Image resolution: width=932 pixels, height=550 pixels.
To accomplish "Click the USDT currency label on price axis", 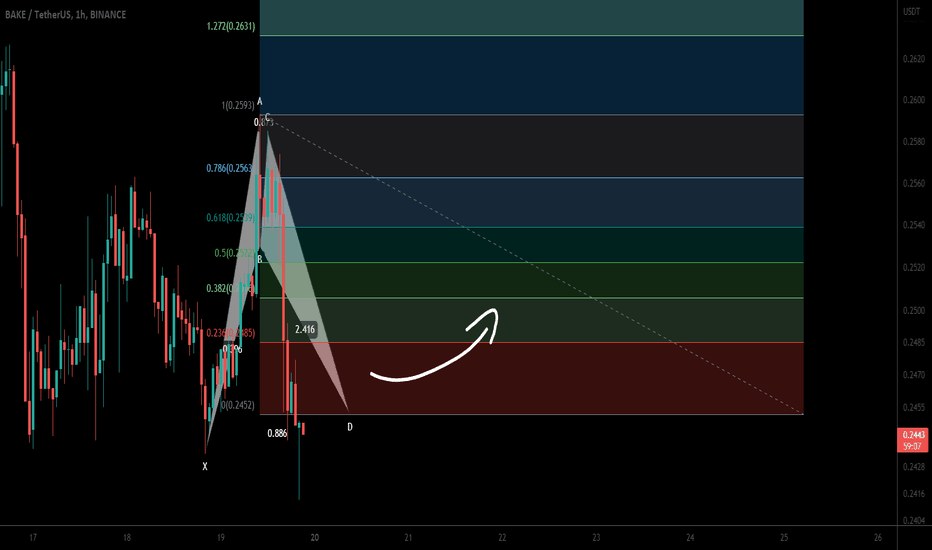I will pyautogui.click(x=912, y=11).
